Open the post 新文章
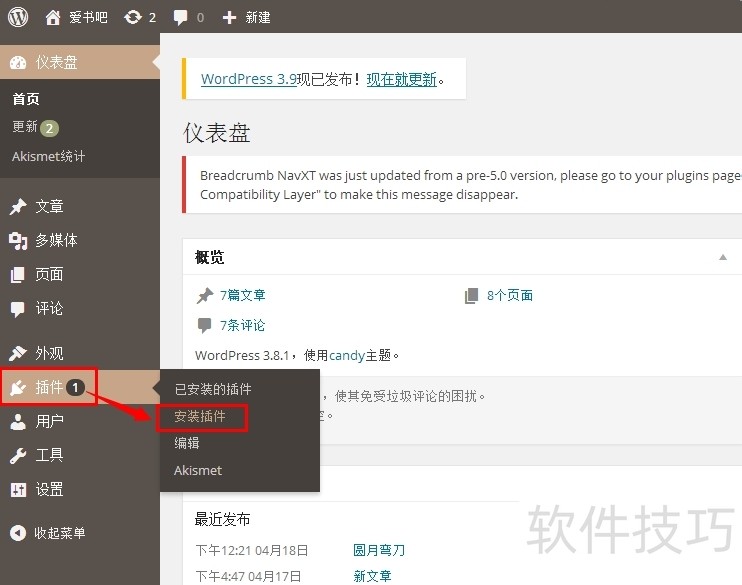 [x=372, y=576]
